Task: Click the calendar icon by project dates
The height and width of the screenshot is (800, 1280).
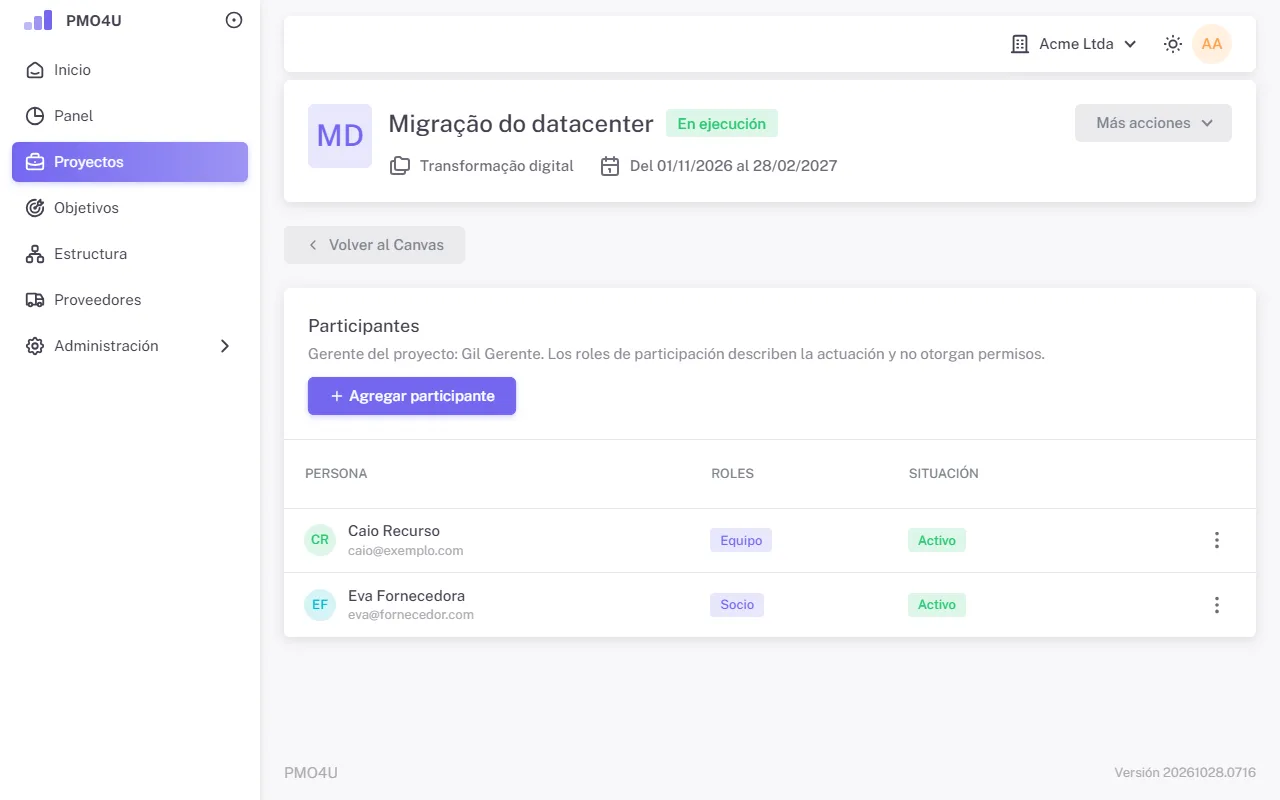Action: point(610,166)
